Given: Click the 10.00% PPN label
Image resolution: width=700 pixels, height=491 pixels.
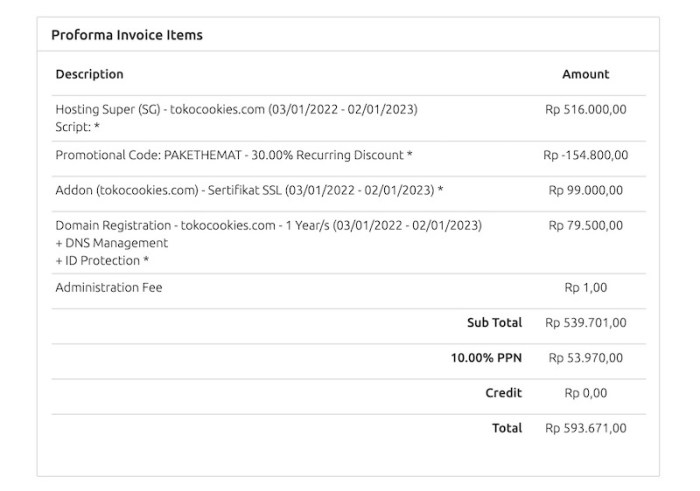Looking at the screenshot, I should (486, 358).
